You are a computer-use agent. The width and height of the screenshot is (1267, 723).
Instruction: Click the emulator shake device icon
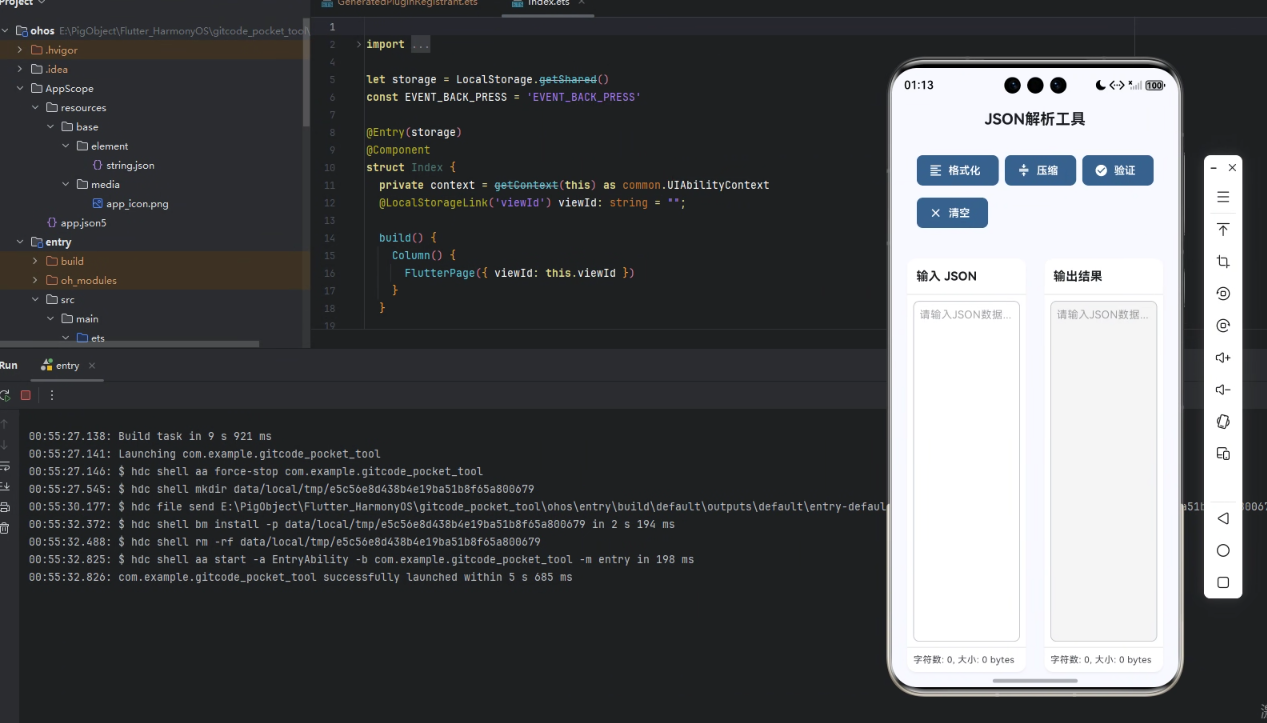click(1223, 422)
